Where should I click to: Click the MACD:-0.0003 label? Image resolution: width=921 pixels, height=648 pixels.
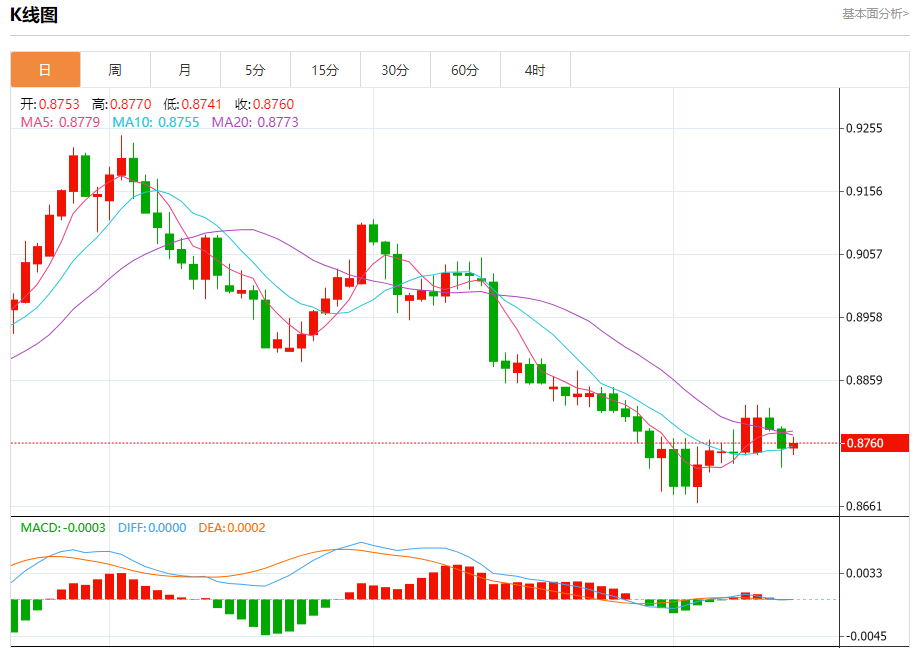63,528
